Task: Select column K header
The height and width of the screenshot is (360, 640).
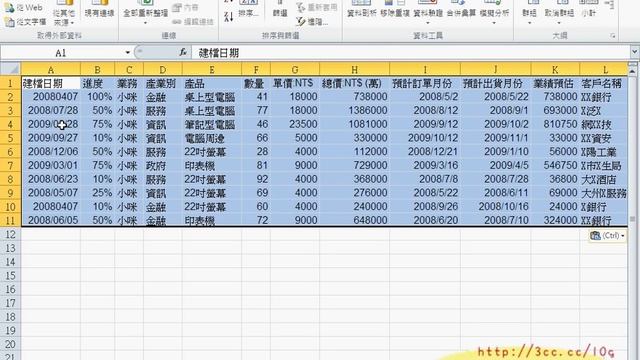Action: (555, 69)
